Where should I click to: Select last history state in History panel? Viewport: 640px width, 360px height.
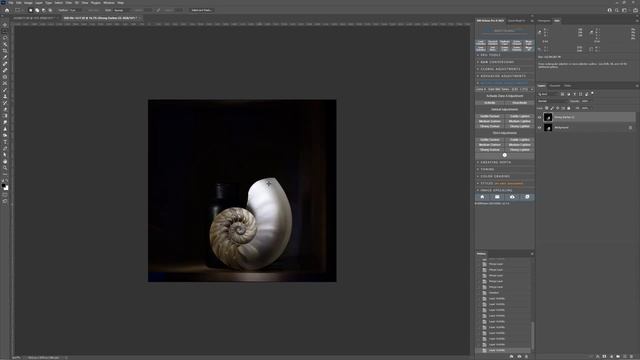(504, 350)
